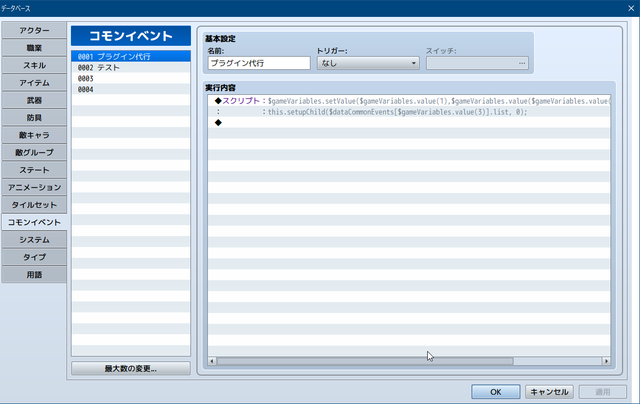
Task: Switch to the タイルセット tab
Action: [34, 205]
